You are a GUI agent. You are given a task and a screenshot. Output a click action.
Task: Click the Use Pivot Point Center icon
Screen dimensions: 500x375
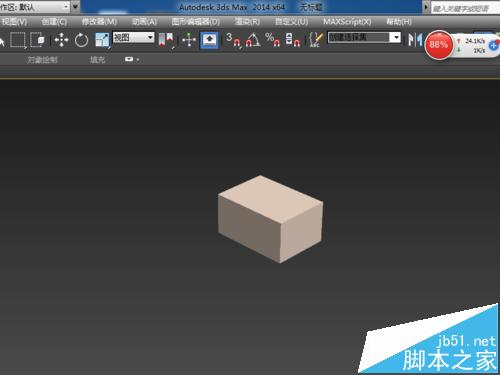(166, 40)
